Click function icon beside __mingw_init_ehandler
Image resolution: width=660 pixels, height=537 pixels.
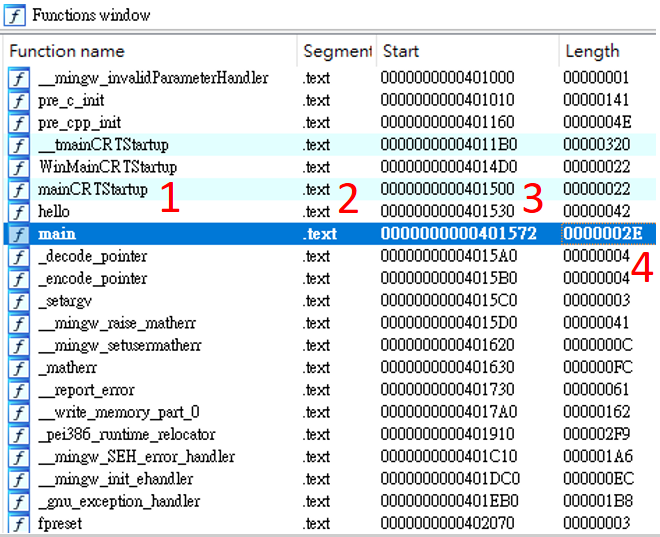click(19, 480)
